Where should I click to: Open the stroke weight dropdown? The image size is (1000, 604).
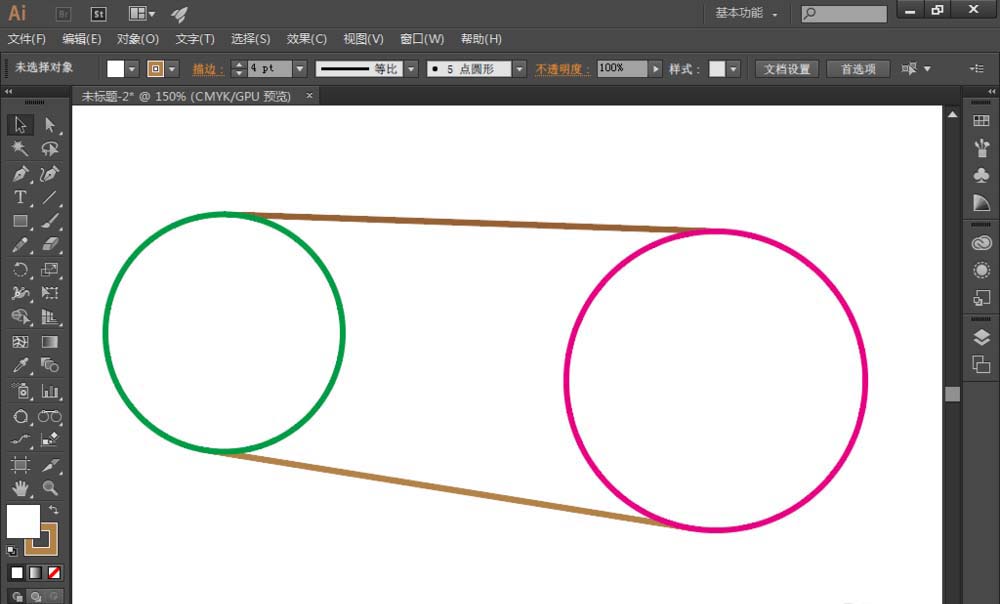[300, 69]
